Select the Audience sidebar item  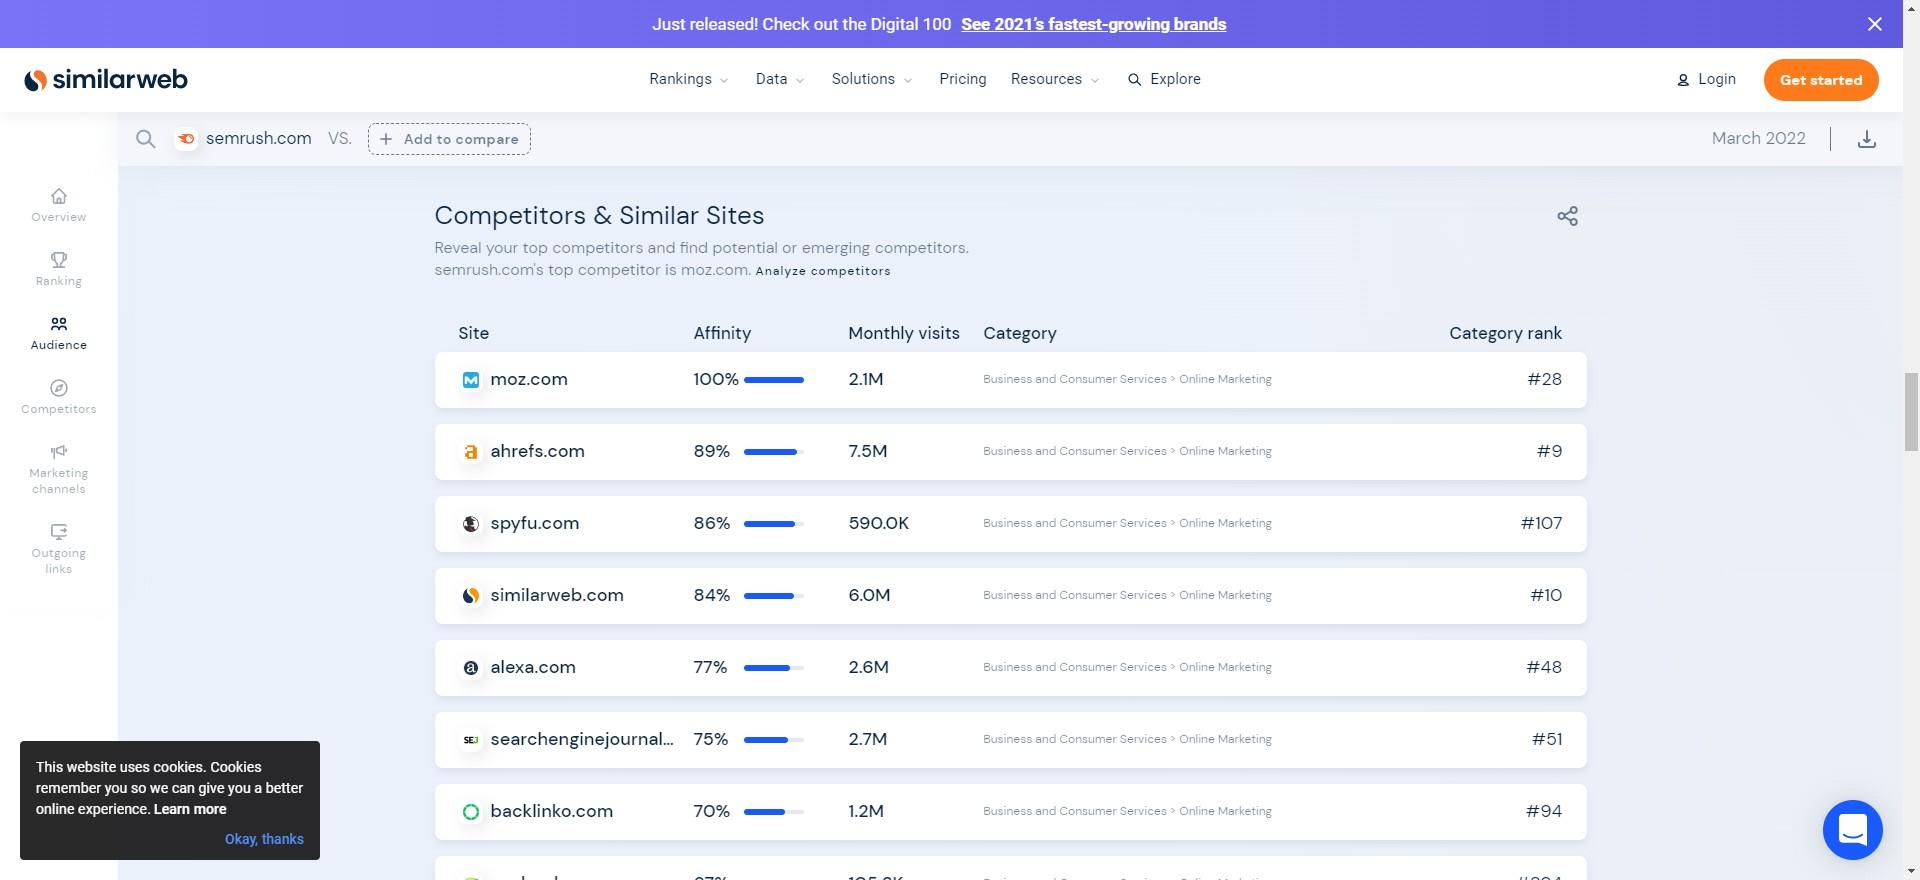pyautogui.click(x=59, y=333)
